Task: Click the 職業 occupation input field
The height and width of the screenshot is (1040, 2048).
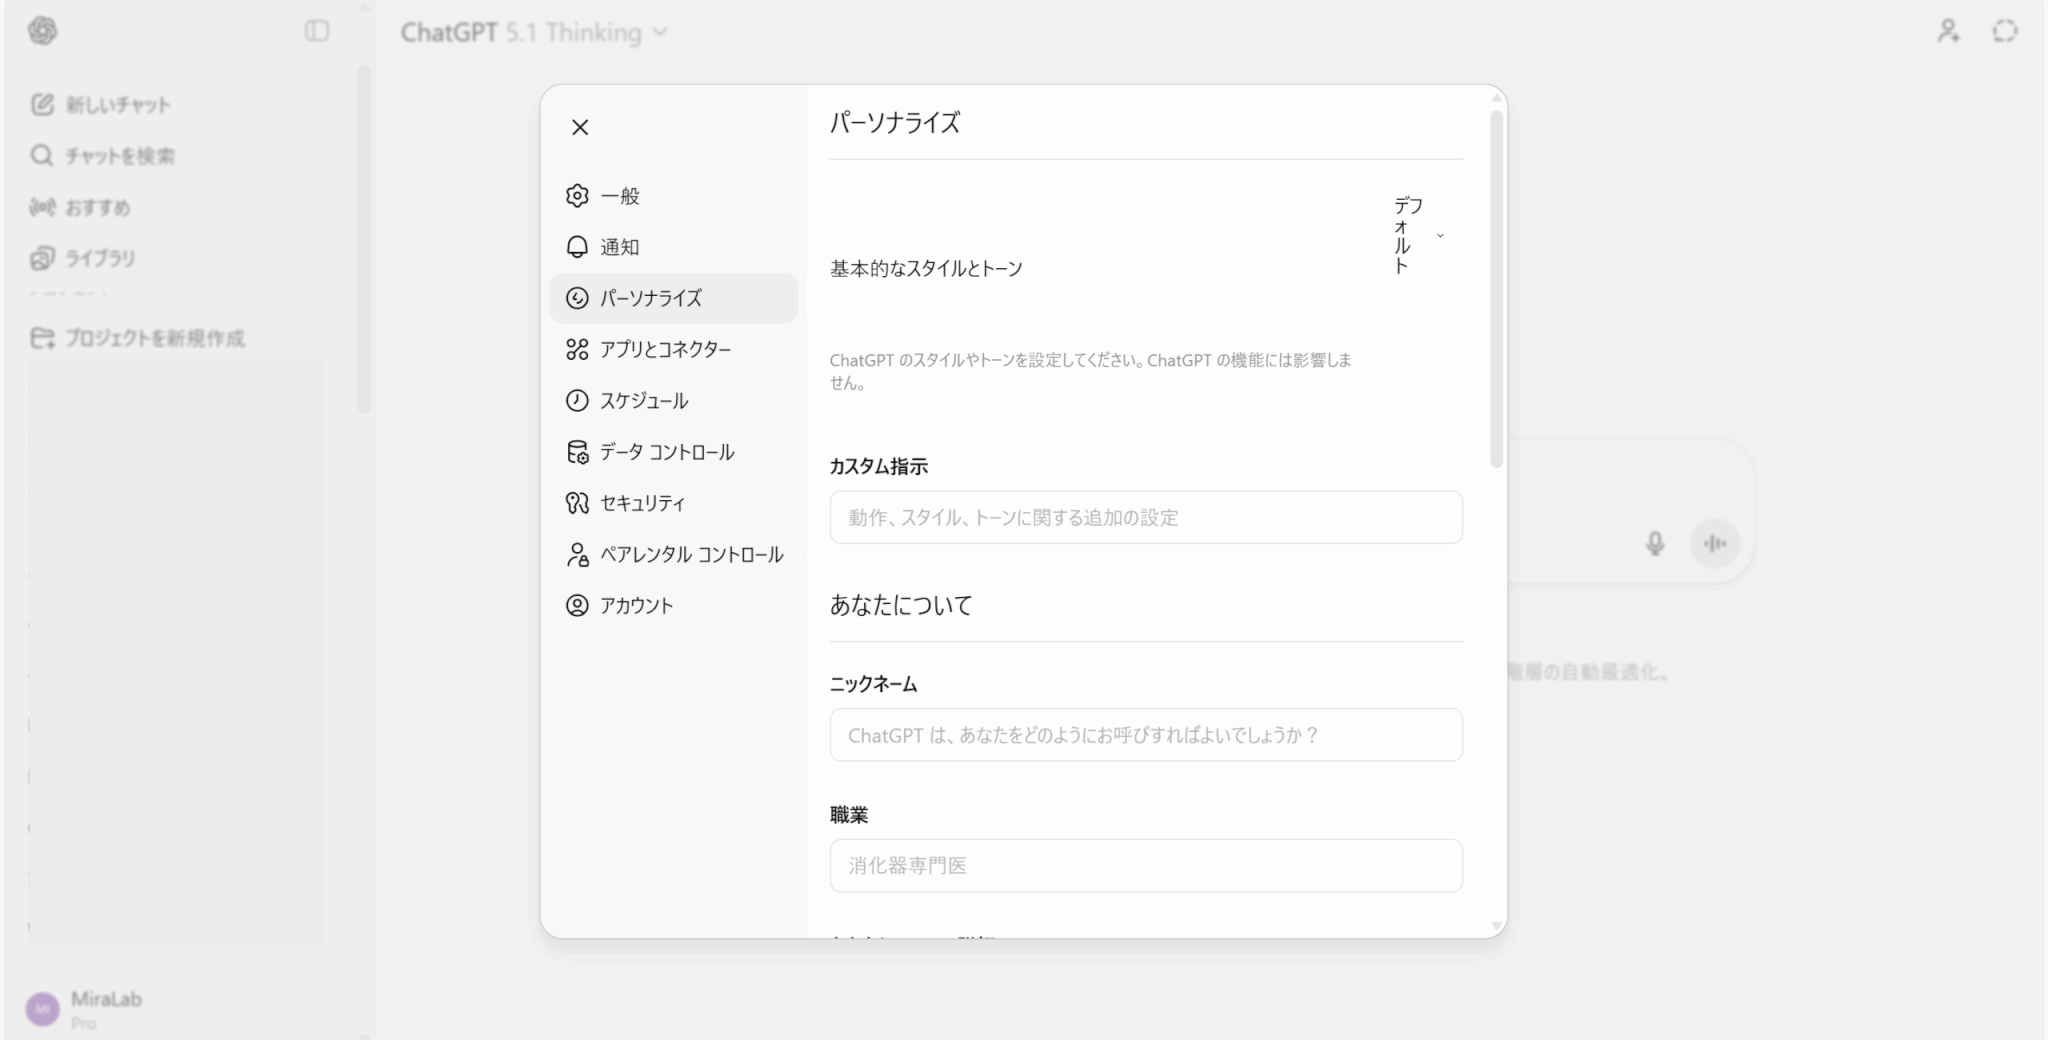Action: point(1145,866)
